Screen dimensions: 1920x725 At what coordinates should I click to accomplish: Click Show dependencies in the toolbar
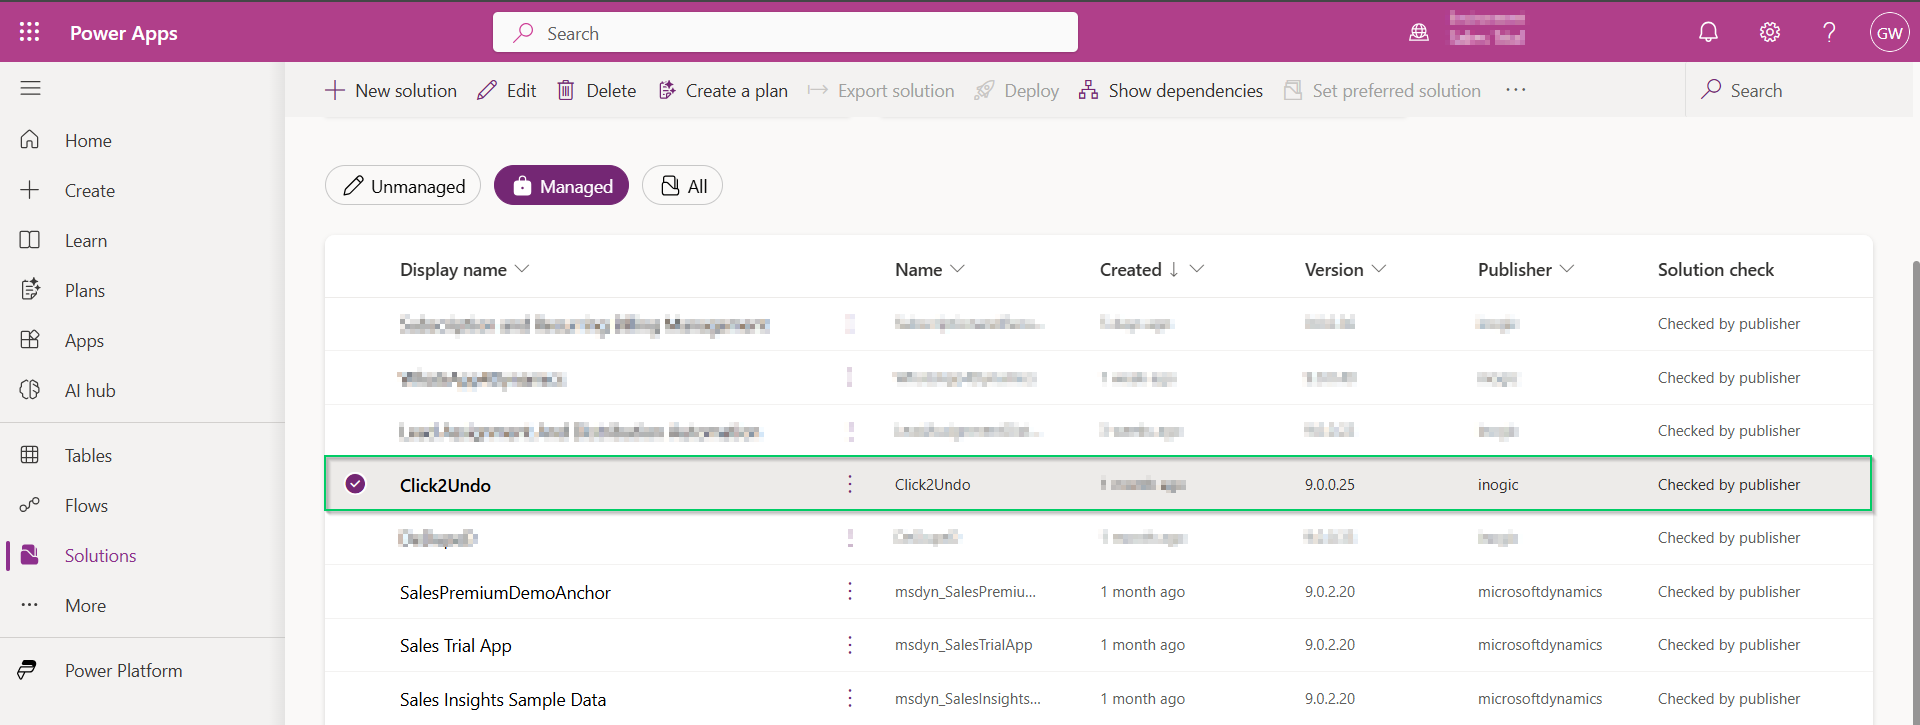pos(1171,90)
